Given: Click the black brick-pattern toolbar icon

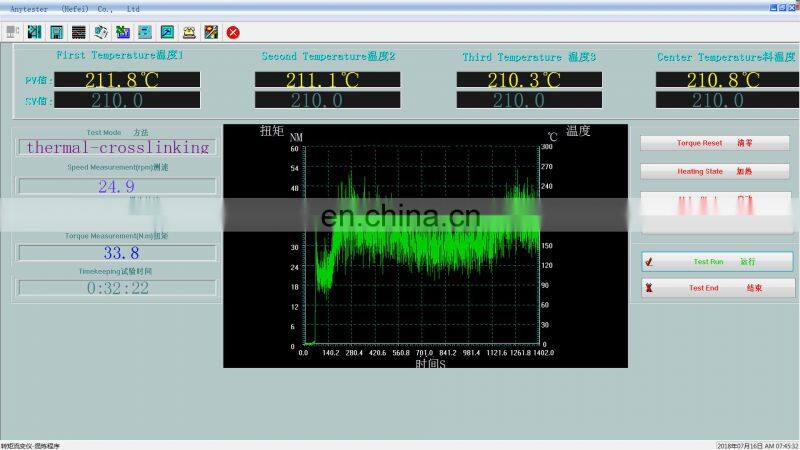Looking at the screenshot, I should (x=78, y=32).
